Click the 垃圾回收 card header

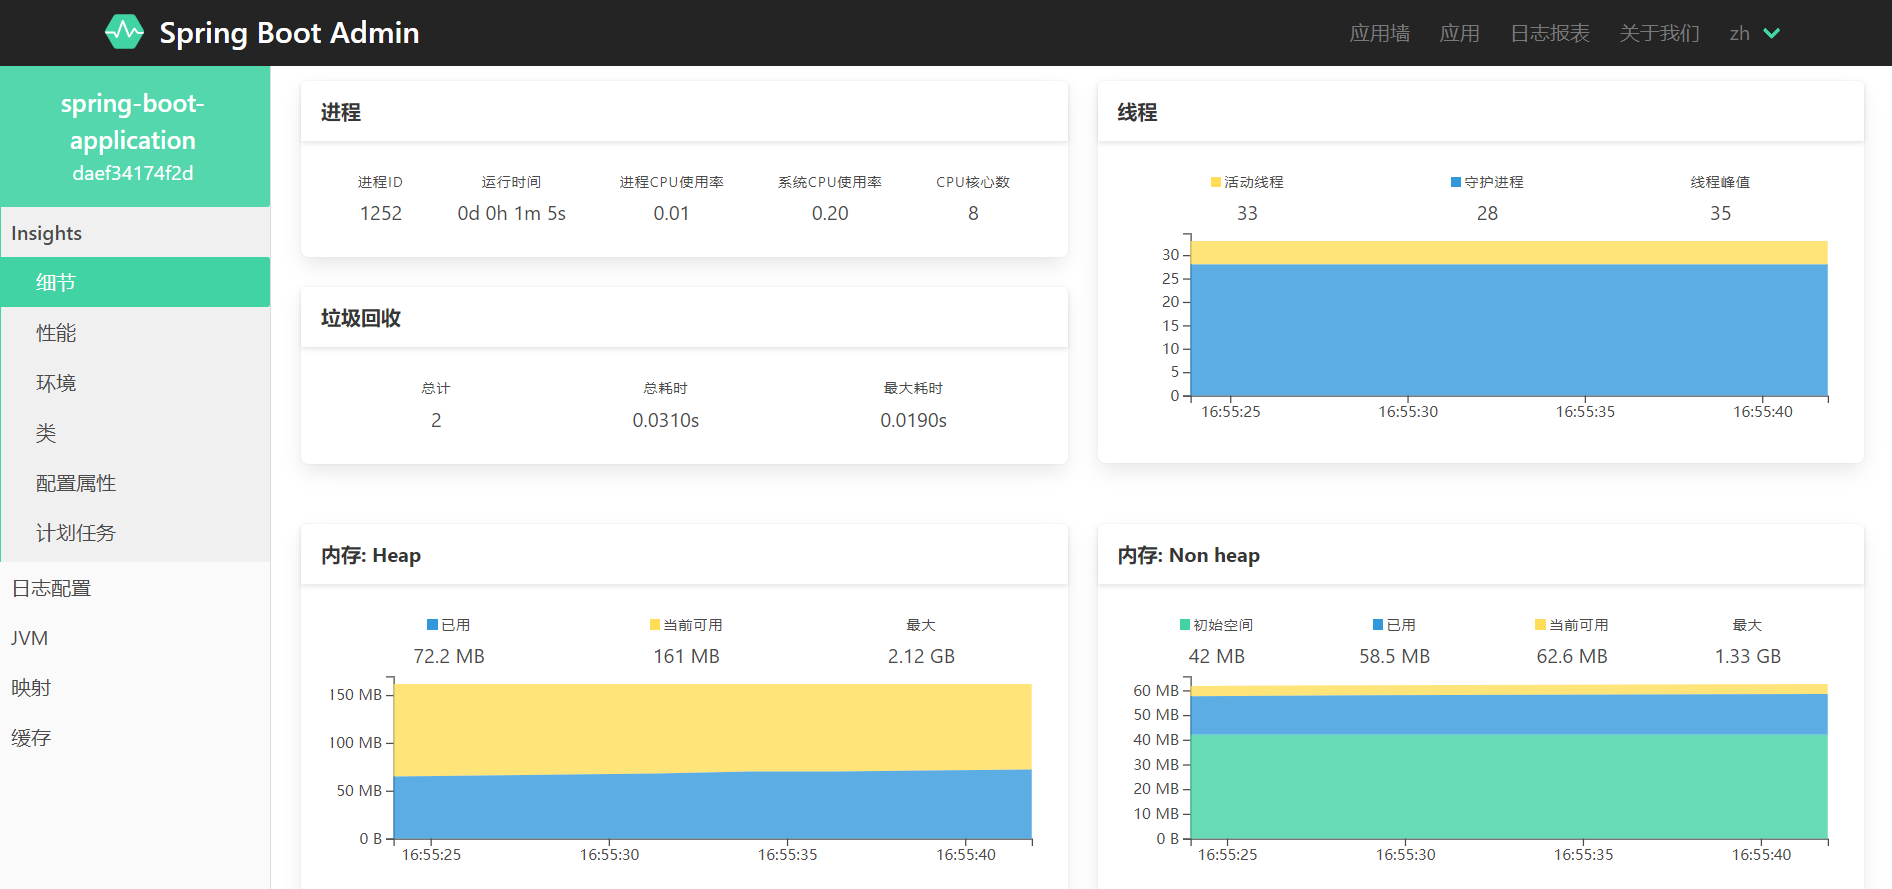[684, 318]
